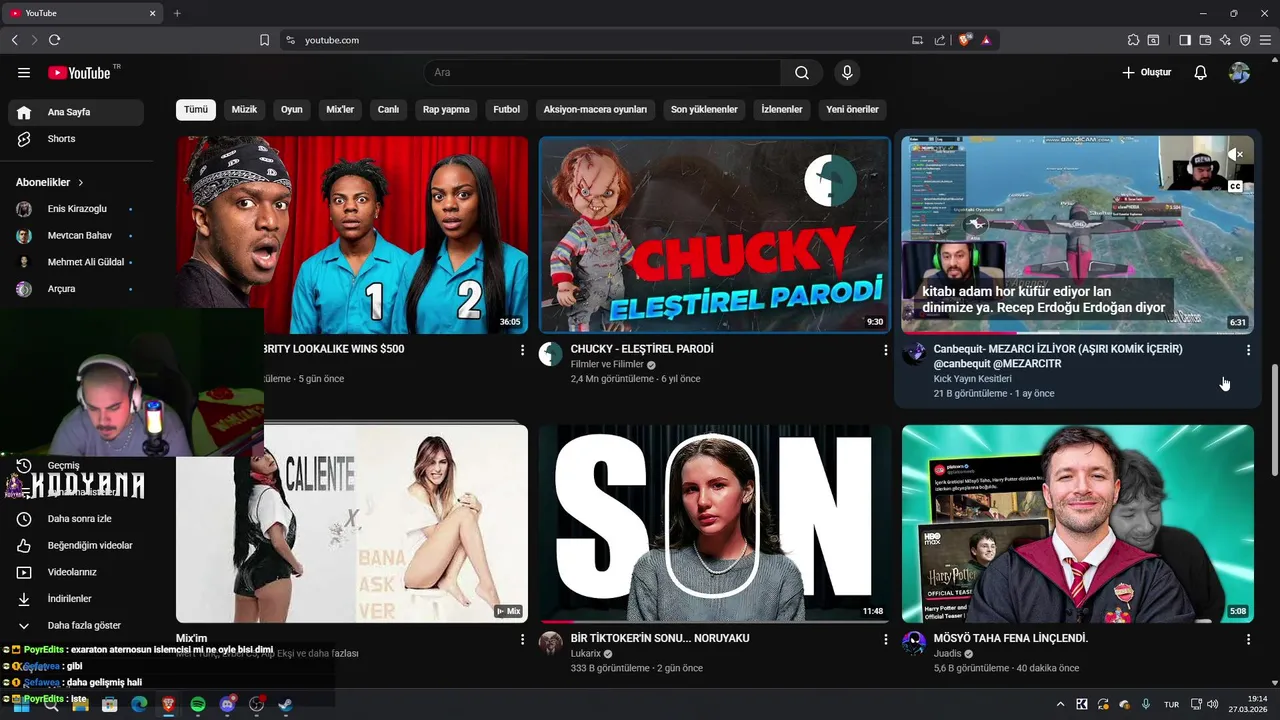1280x720 pixels.
Task: Open Mevtcan Bahav subscription
Action: click(x=75, y=236)
